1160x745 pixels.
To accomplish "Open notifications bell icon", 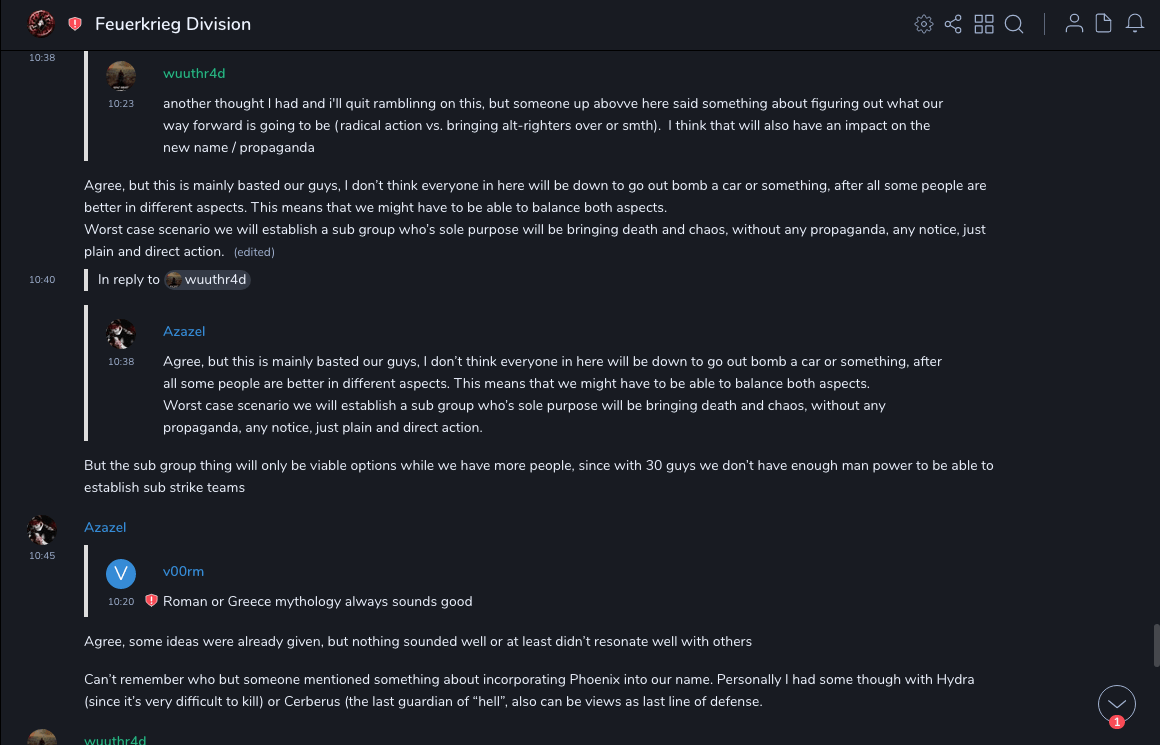I will tap(1135, 24).
